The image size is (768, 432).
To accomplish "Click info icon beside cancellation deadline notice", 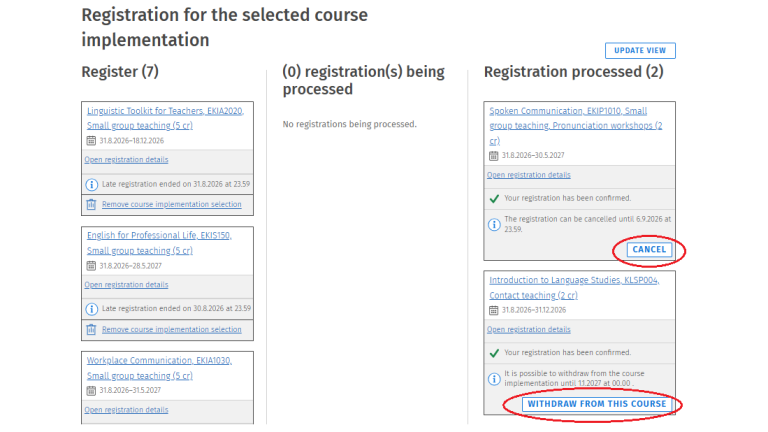I will click(494, 224).
